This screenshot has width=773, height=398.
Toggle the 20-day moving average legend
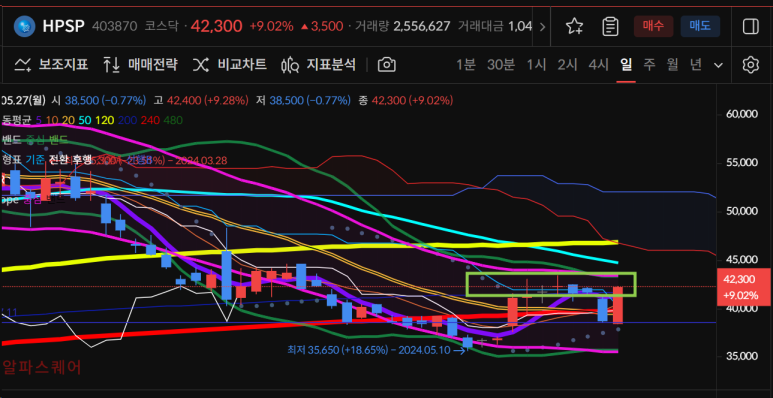pyautogui.click(x=68, y=120)
